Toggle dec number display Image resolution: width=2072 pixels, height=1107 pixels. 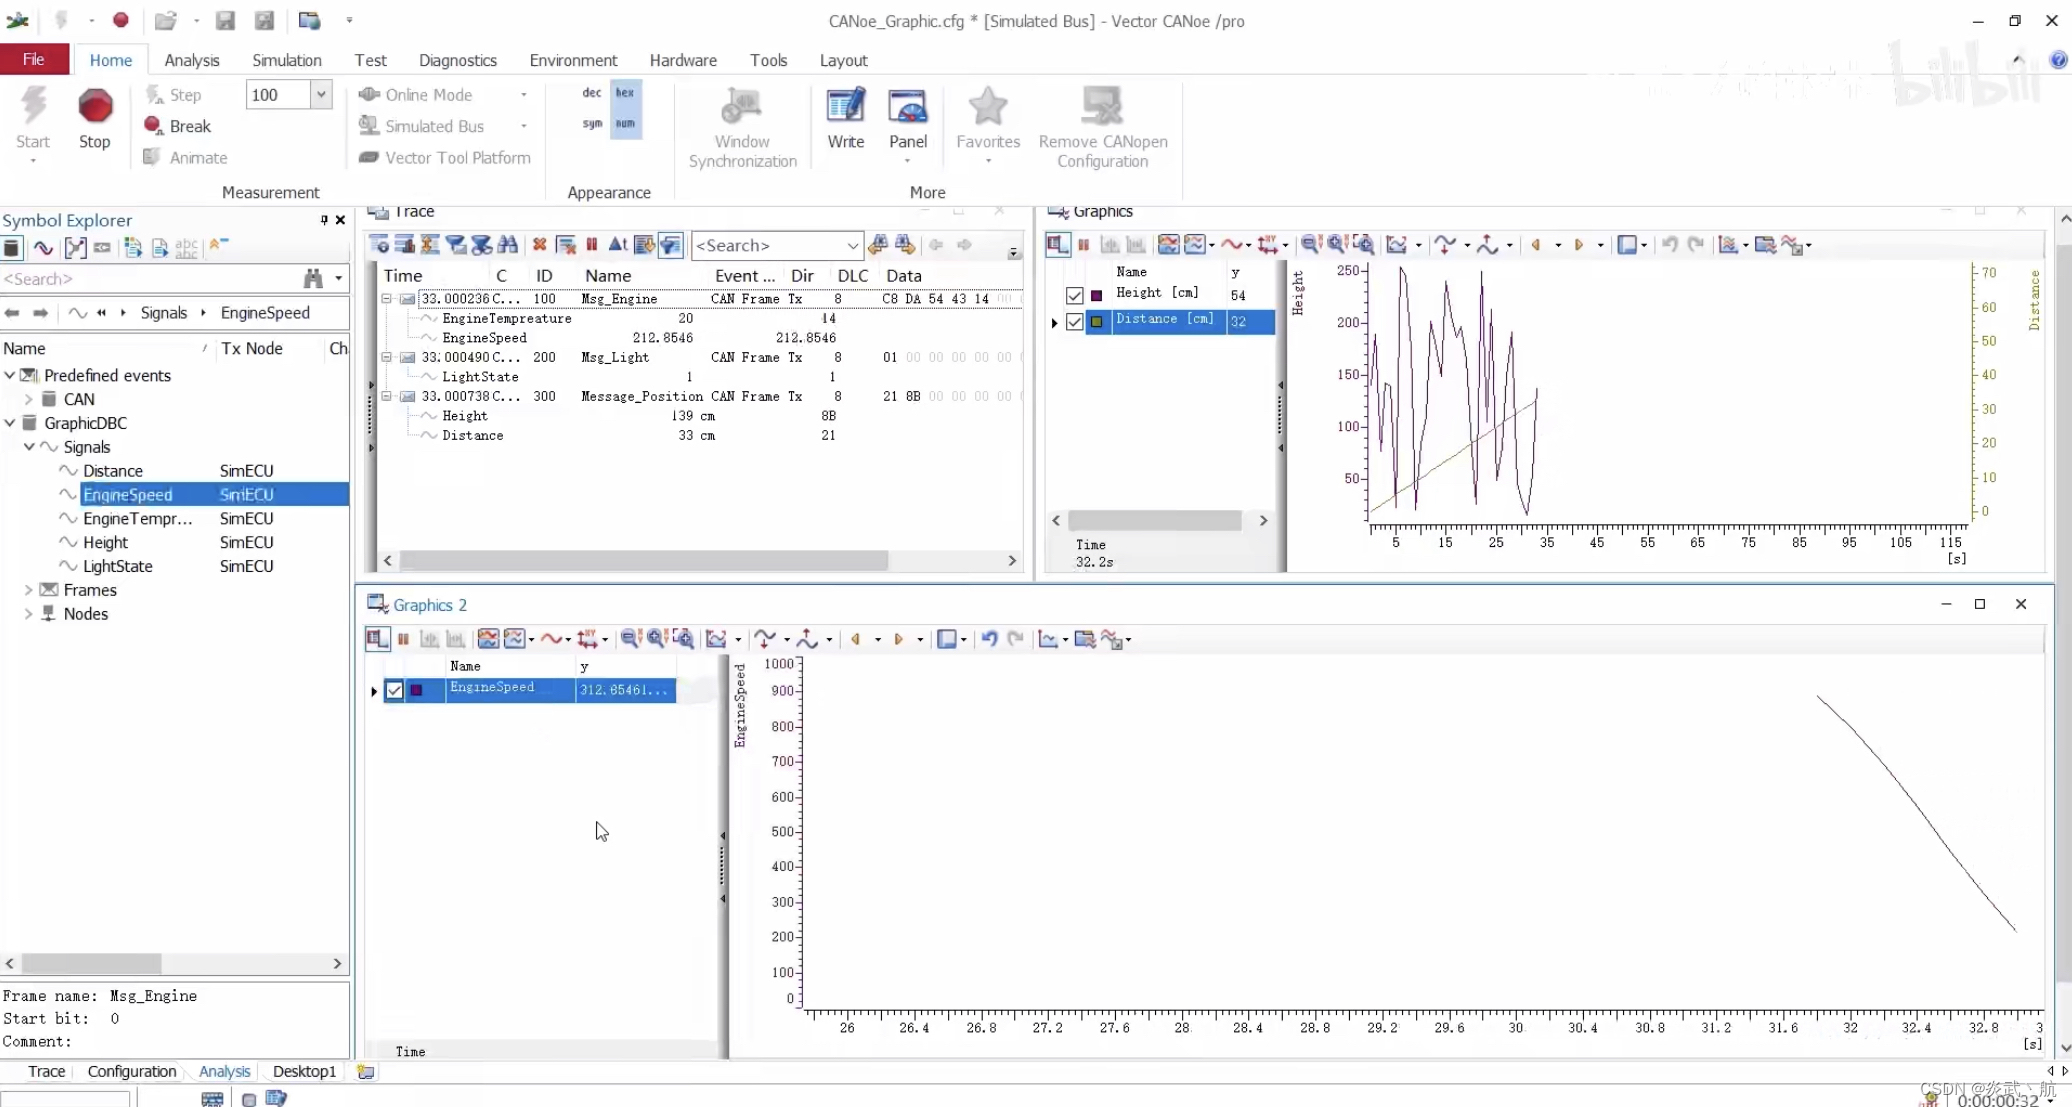[592, 93]
